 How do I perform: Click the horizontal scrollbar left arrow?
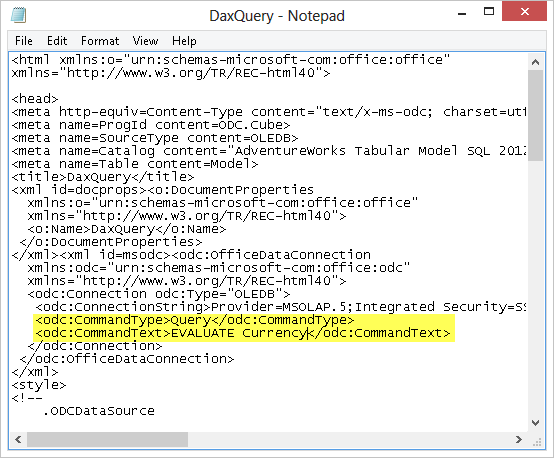pos(18,439)
